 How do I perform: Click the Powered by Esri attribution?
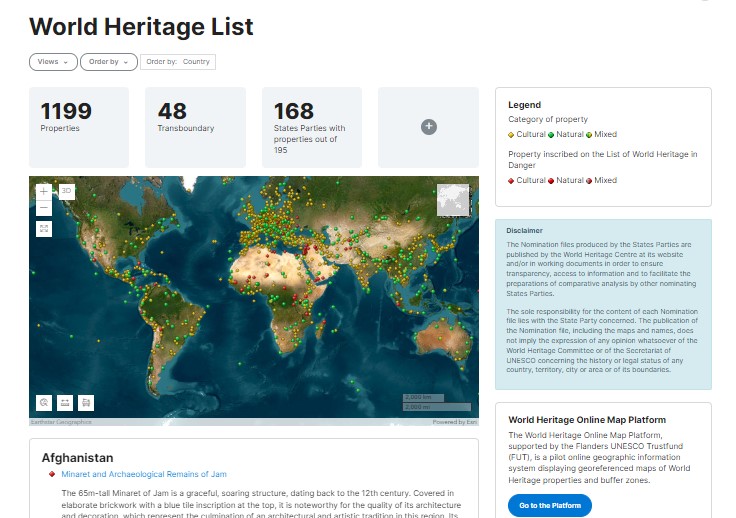(x=455, y=422)
